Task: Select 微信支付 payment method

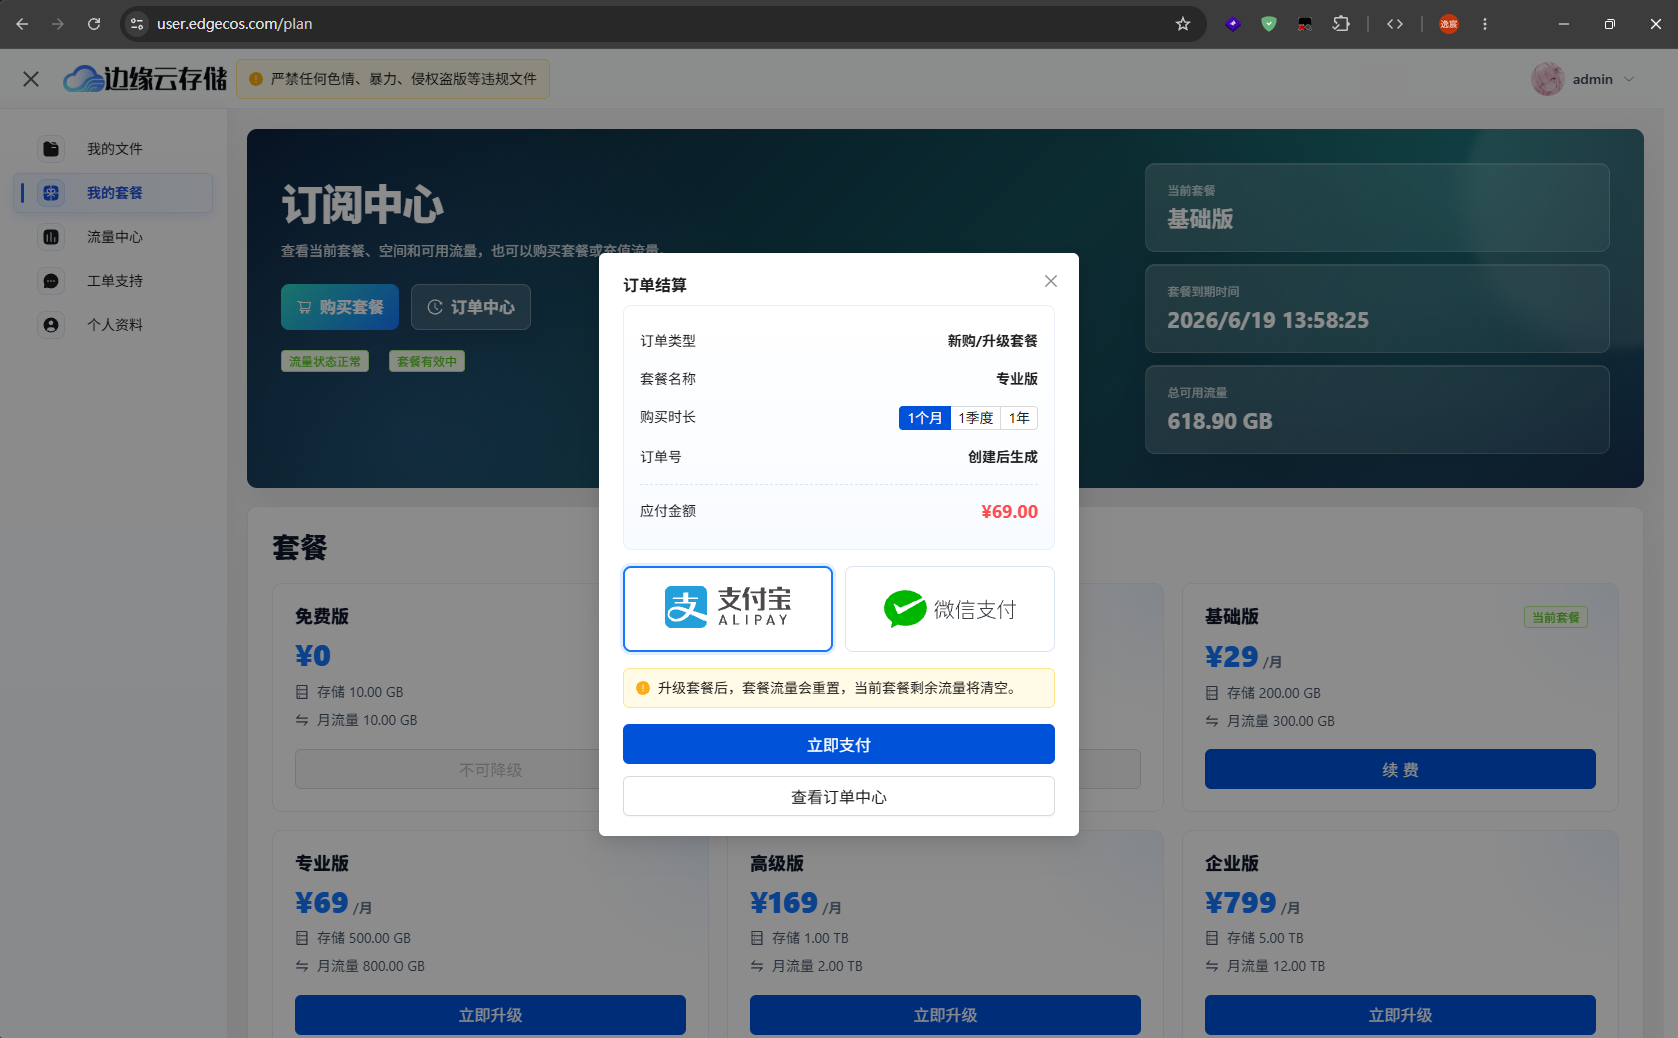Action: [x=949, y=608]
